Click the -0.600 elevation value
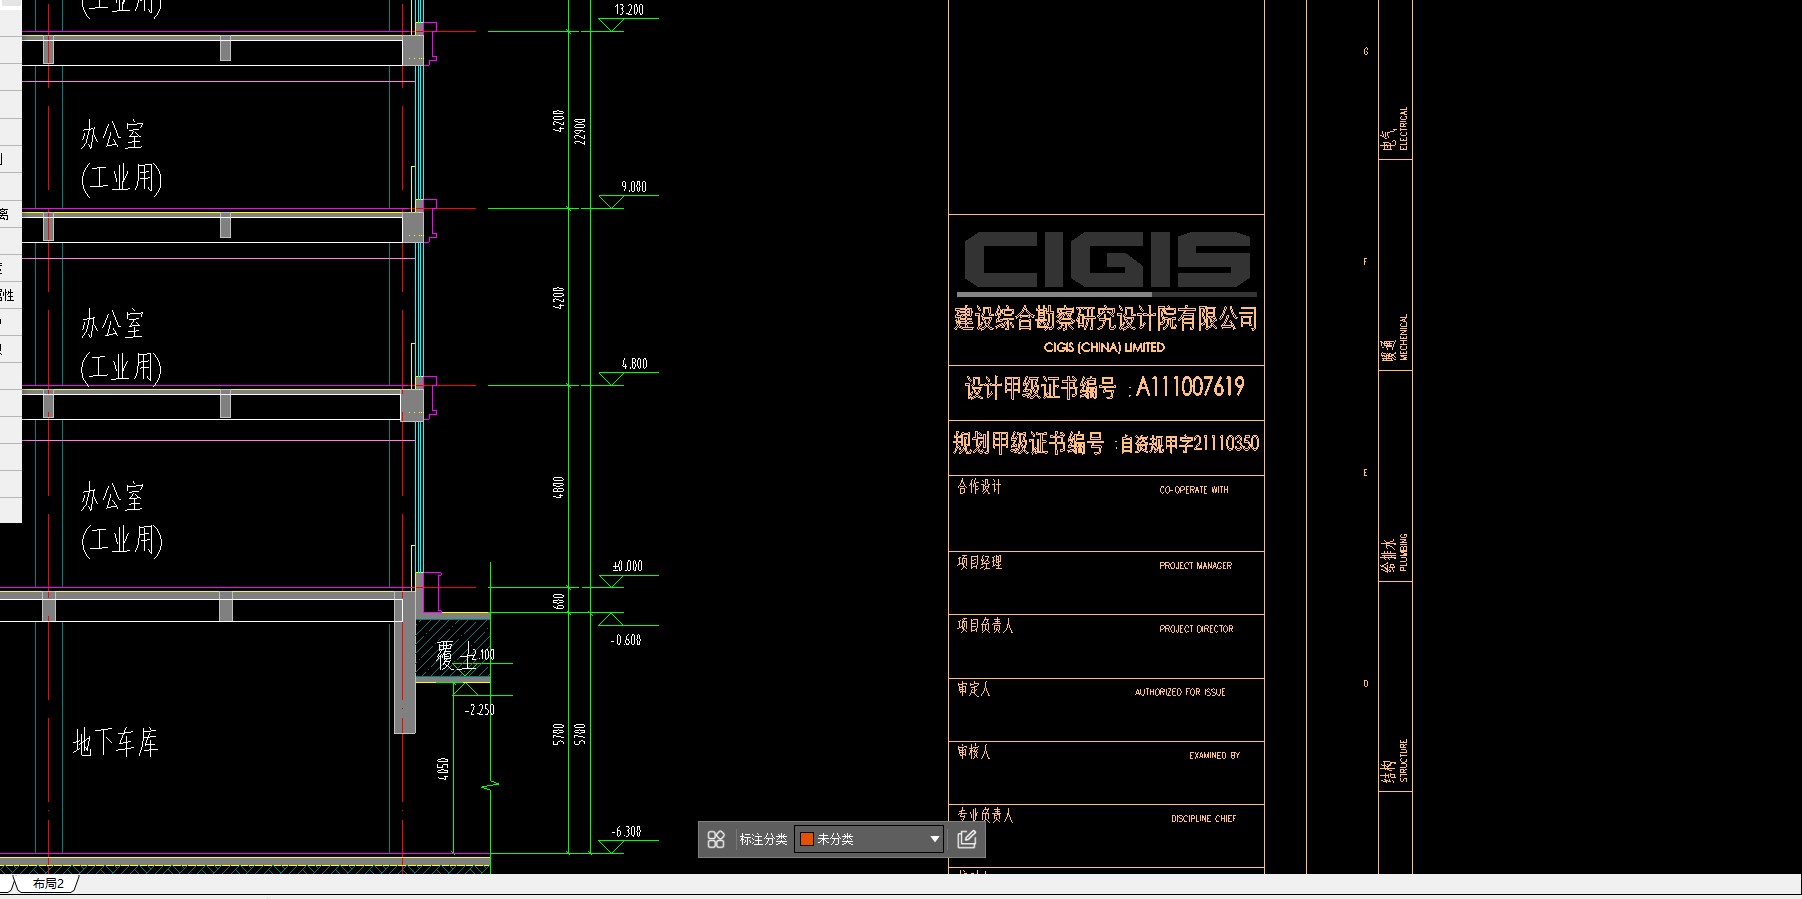 coord(626,640)
